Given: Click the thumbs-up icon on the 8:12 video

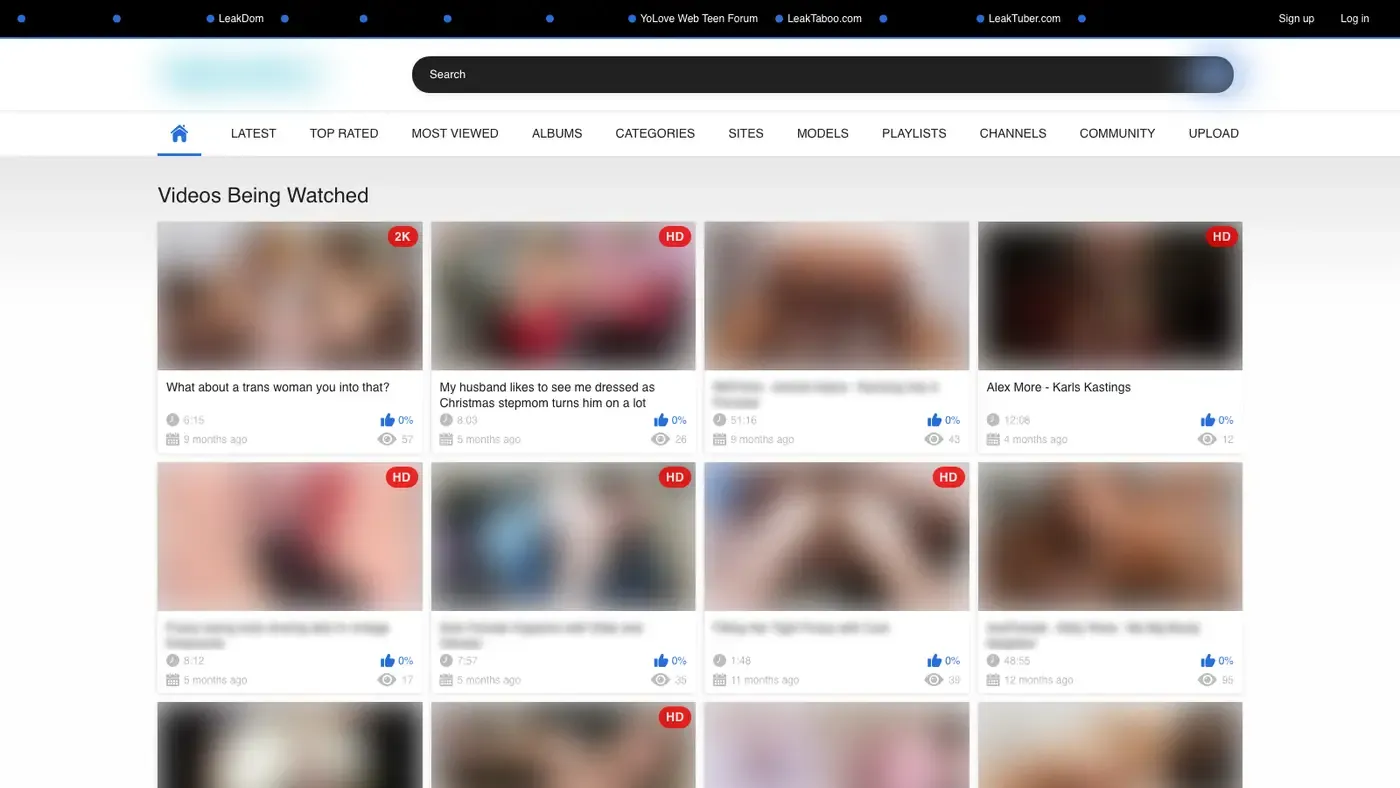Looking at the screenshot, I should coord(387,661).
